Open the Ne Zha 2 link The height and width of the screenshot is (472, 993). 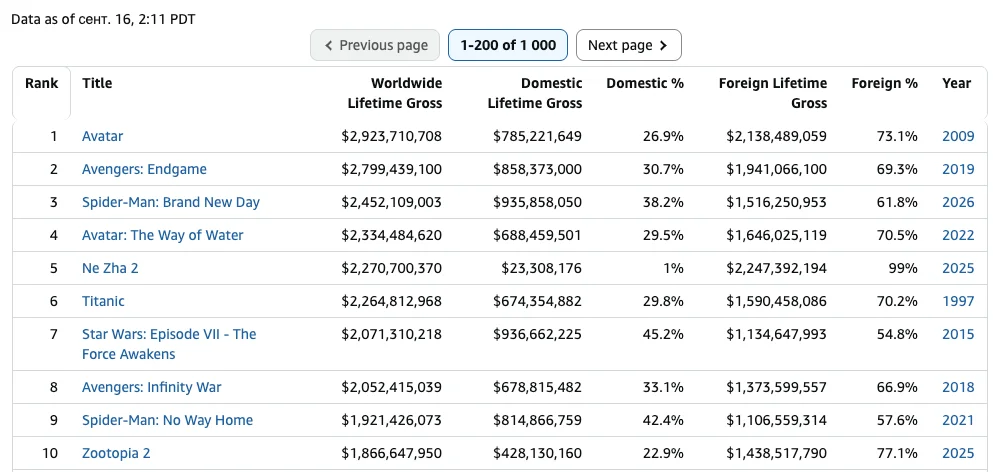pos(110,268)
